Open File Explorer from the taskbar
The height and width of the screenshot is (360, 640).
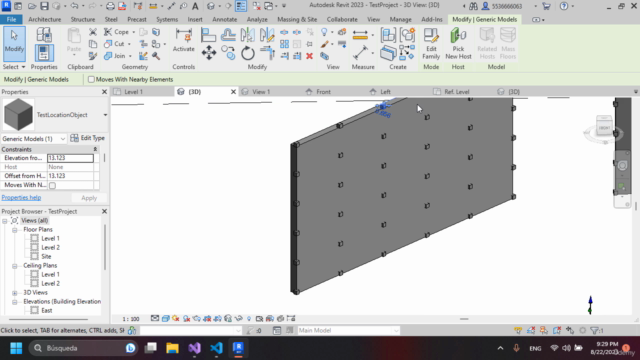[x=172, y=348]
